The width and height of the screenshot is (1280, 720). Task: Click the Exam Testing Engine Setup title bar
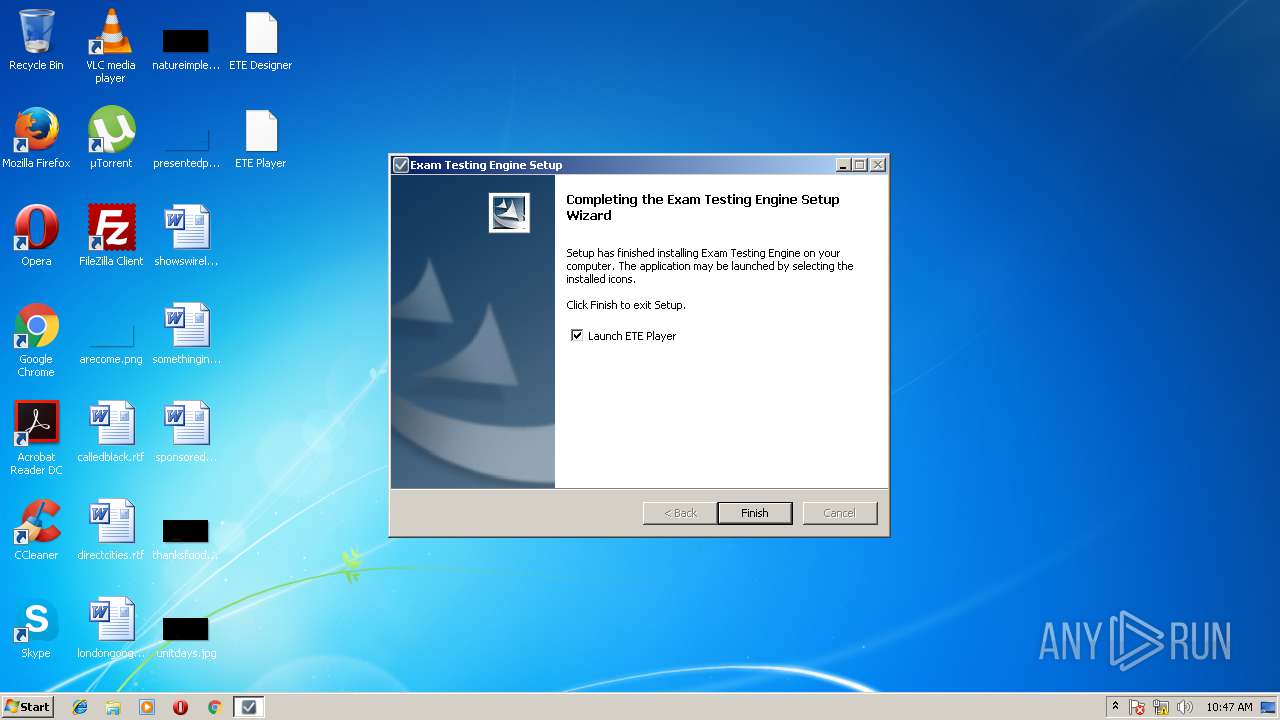(x=638, y=165)
